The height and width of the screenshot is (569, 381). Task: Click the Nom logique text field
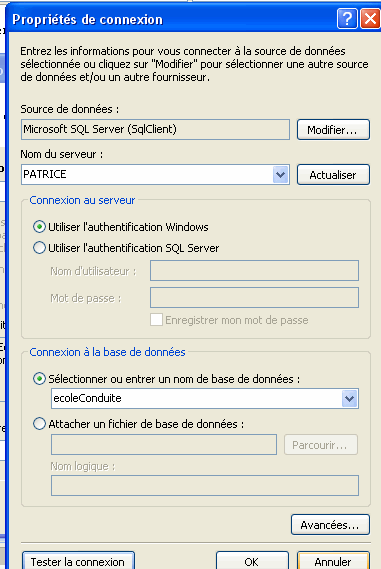coord(205,485)
